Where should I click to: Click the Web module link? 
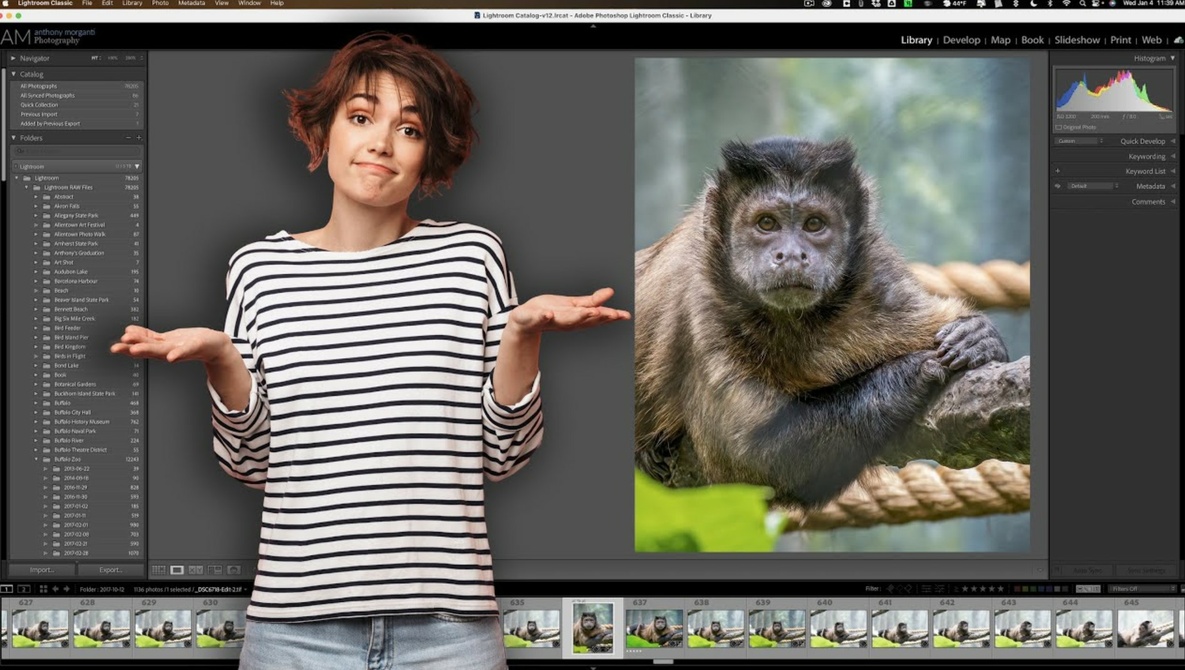(1152, 40)
